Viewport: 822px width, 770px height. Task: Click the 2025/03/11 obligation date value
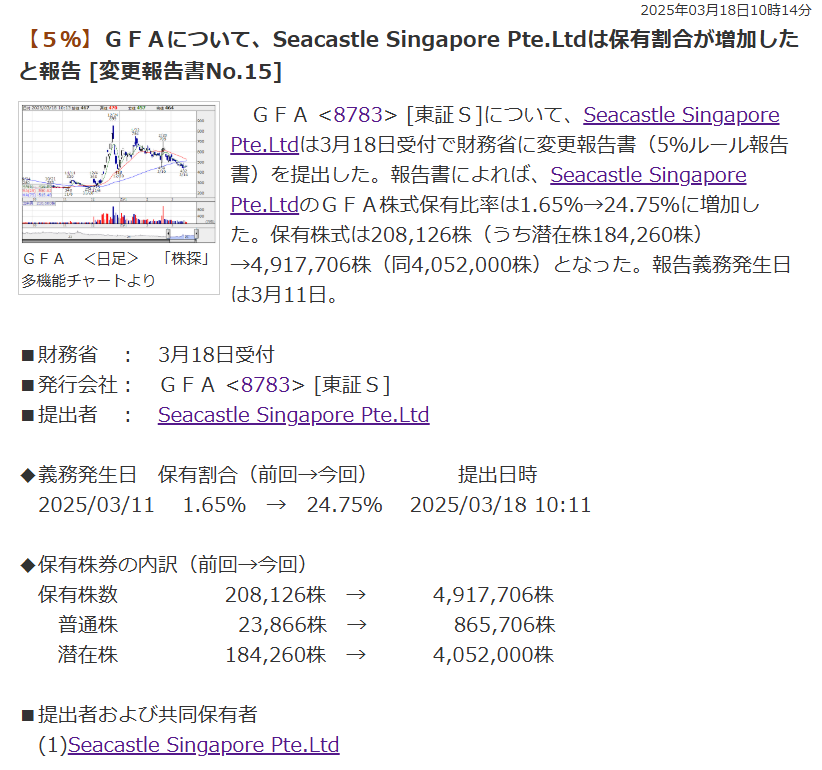coord(96,505)
